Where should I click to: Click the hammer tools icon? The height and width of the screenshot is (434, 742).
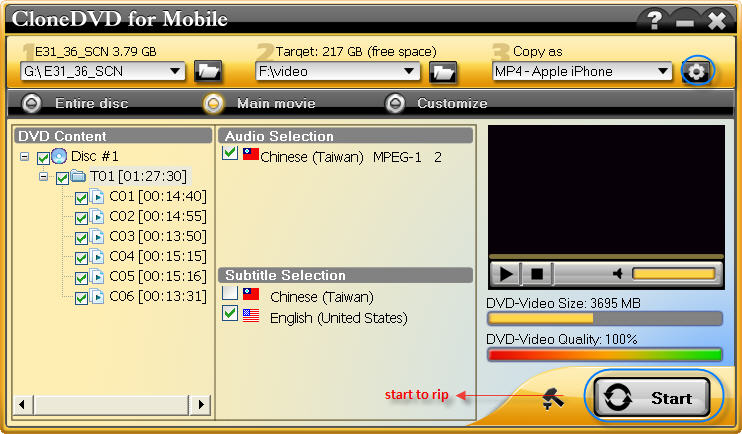(x=552, y=399)
